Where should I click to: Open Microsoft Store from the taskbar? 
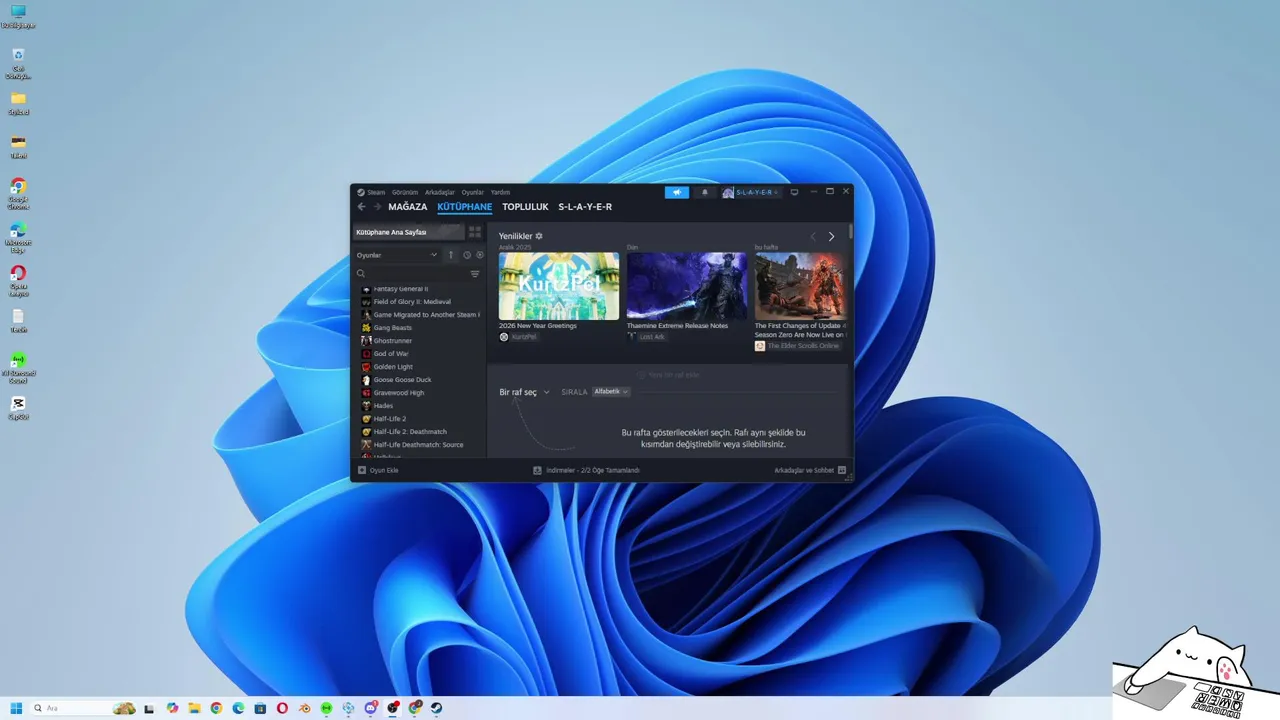click(x=260, y=708)
